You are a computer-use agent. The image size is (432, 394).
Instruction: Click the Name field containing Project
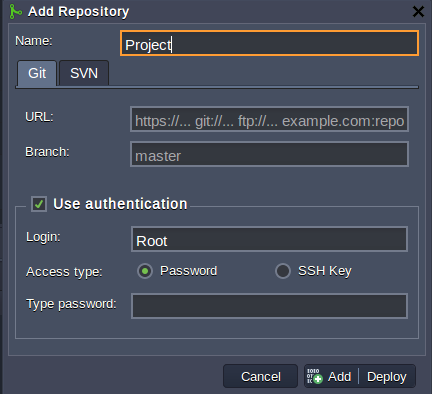click(x=269, y=43)
